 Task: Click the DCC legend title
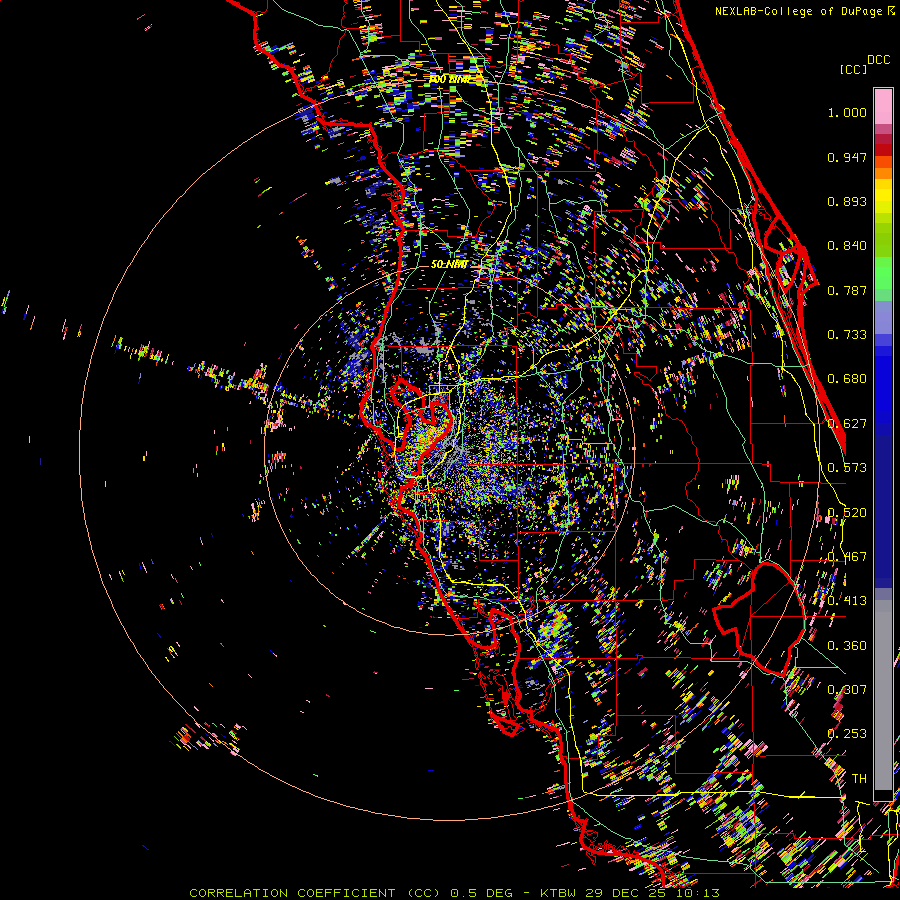[878, 60]
